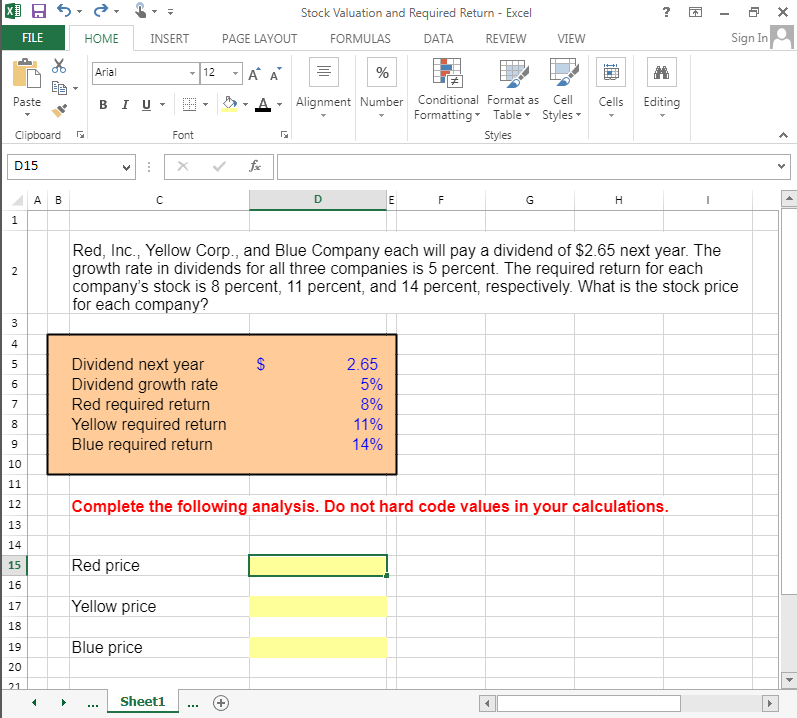
Task: Toggle Italic formatting
Action: pyautogui.click(x=125, y=105)
